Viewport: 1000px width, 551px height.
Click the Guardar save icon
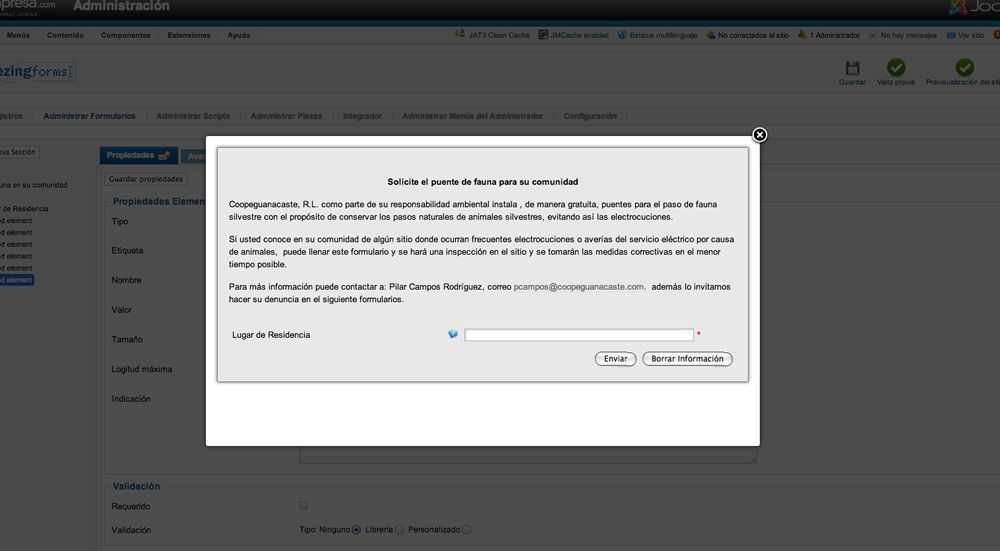point(852,68)
